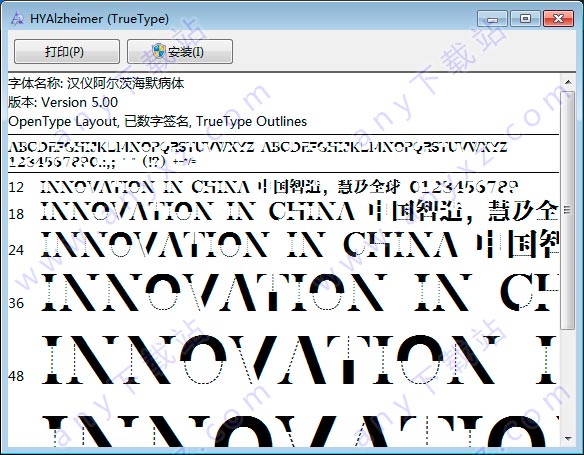The height and width of the screenshot is (455, 584).
Task: Click the alphabet character preview row
Action: tap(258, 147)
